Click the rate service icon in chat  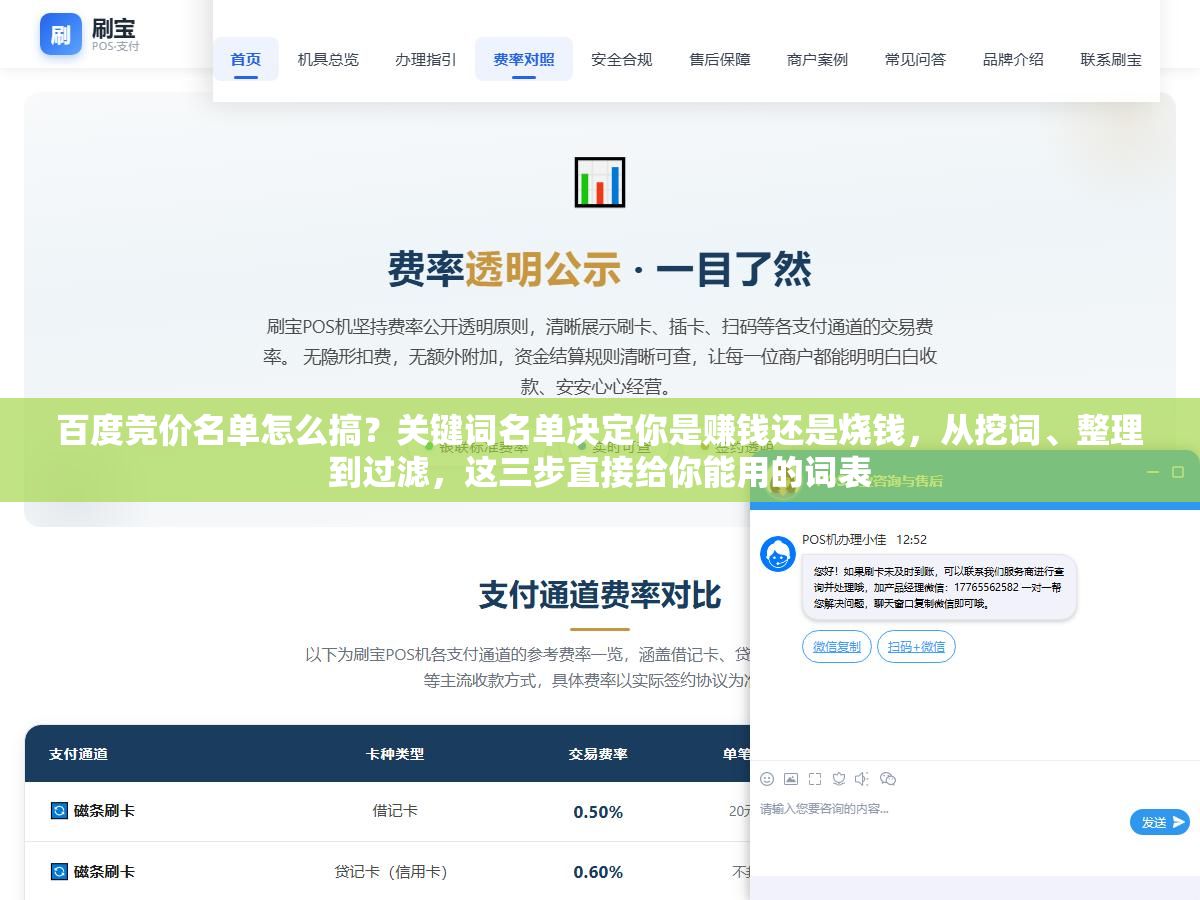(839, 778)
